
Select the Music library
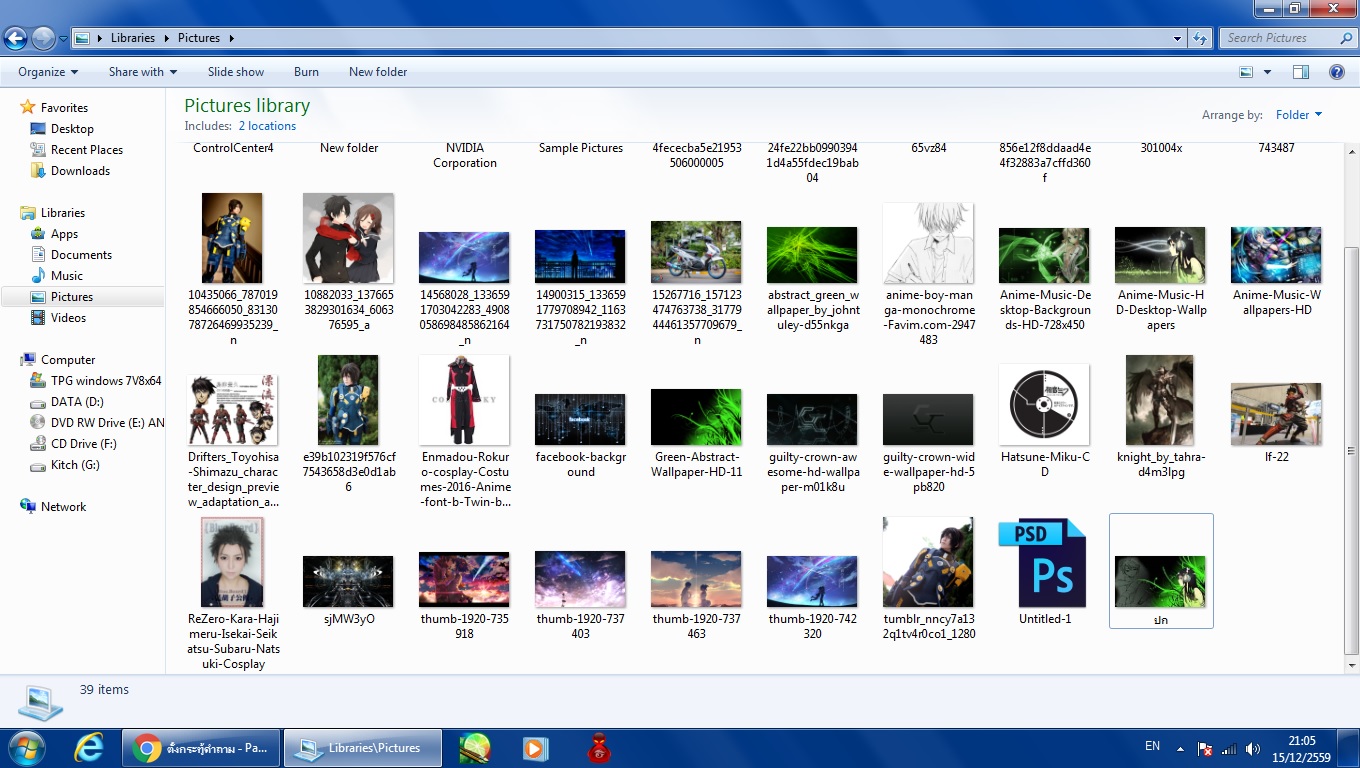click(x=67, y=276)
